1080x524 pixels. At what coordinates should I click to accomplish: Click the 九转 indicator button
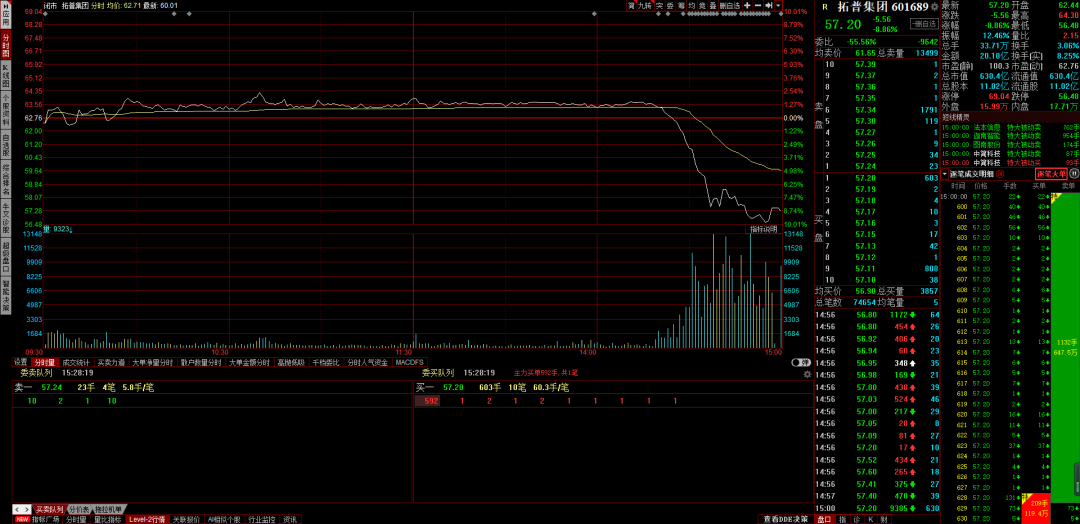click(x=645, y=6)
